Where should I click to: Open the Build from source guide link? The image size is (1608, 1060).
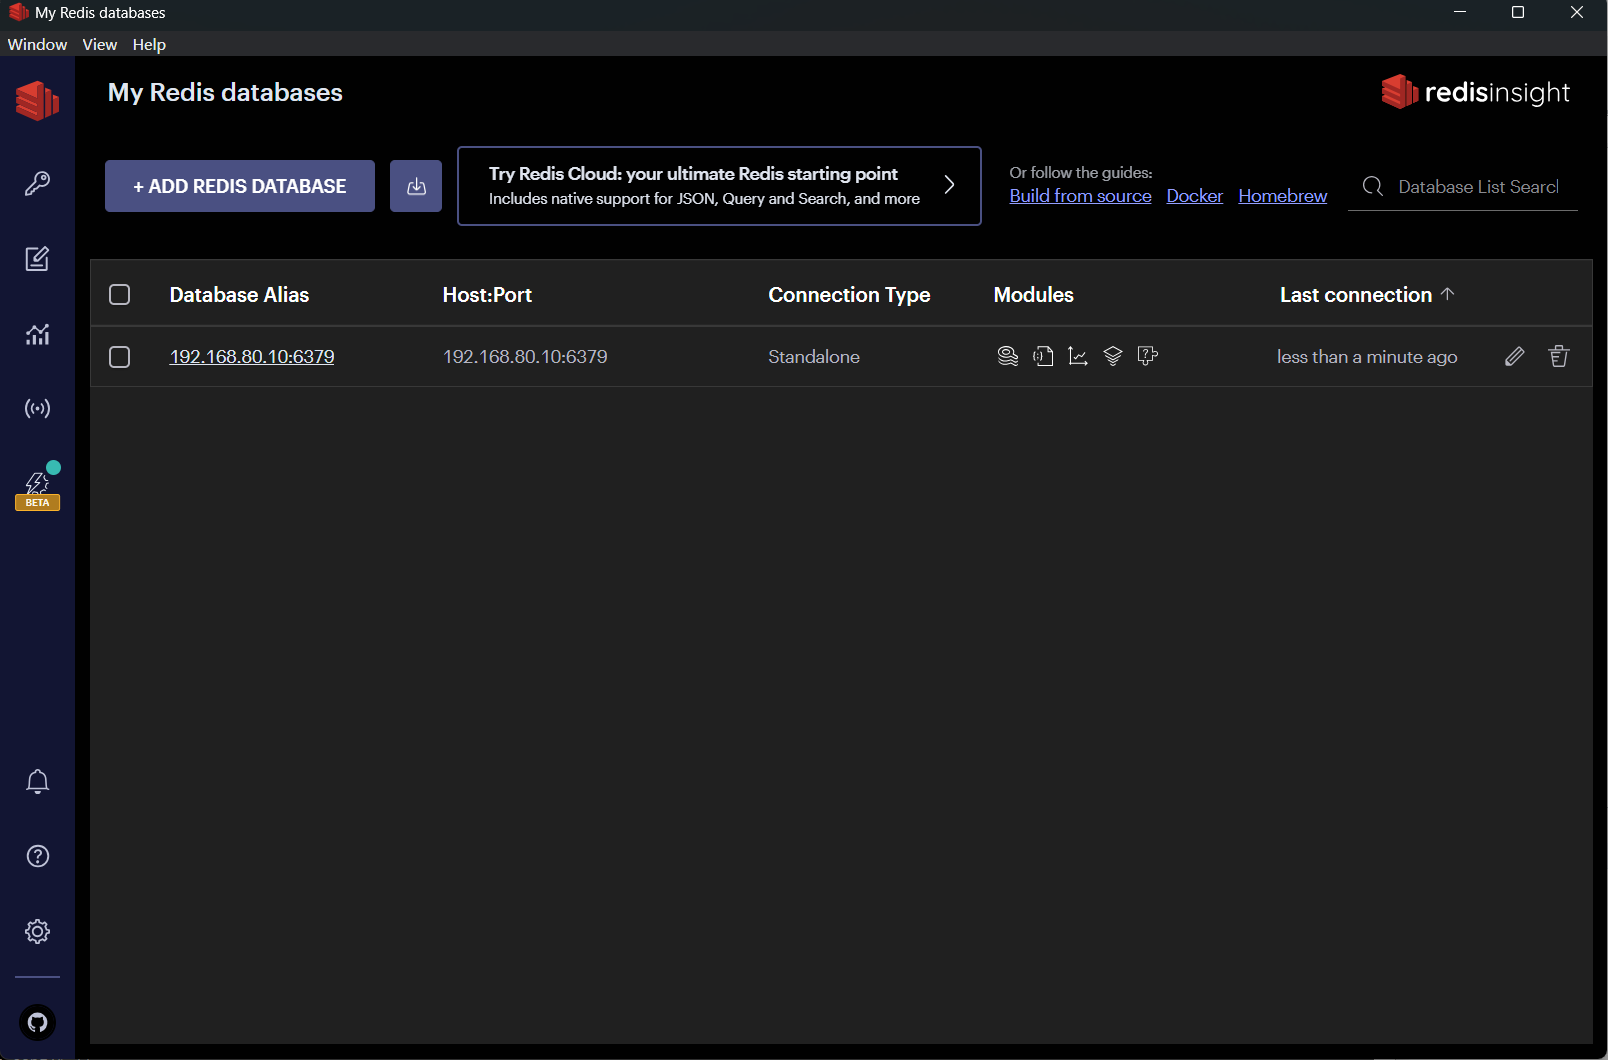coord(1081,196)
